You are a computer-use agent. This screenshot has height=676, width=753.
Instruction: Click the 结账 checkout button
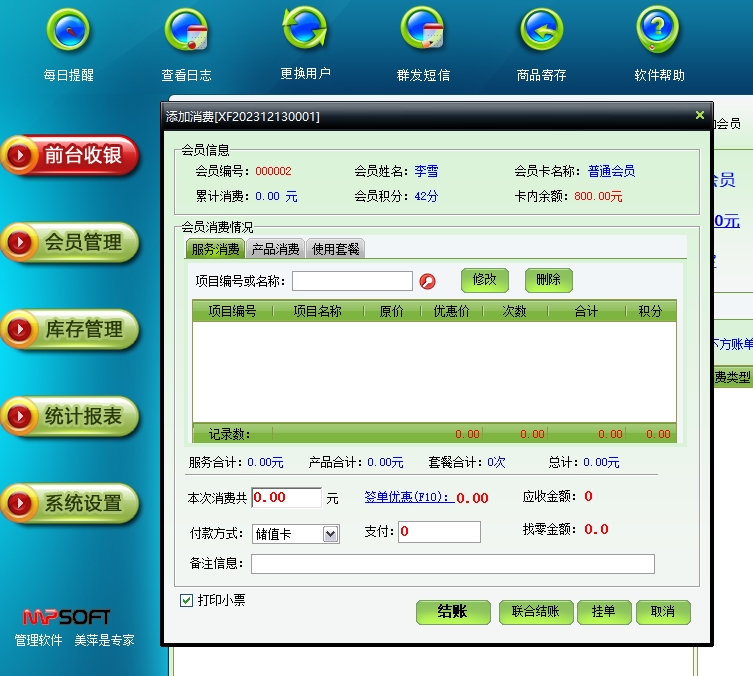(x=453, y=612)
